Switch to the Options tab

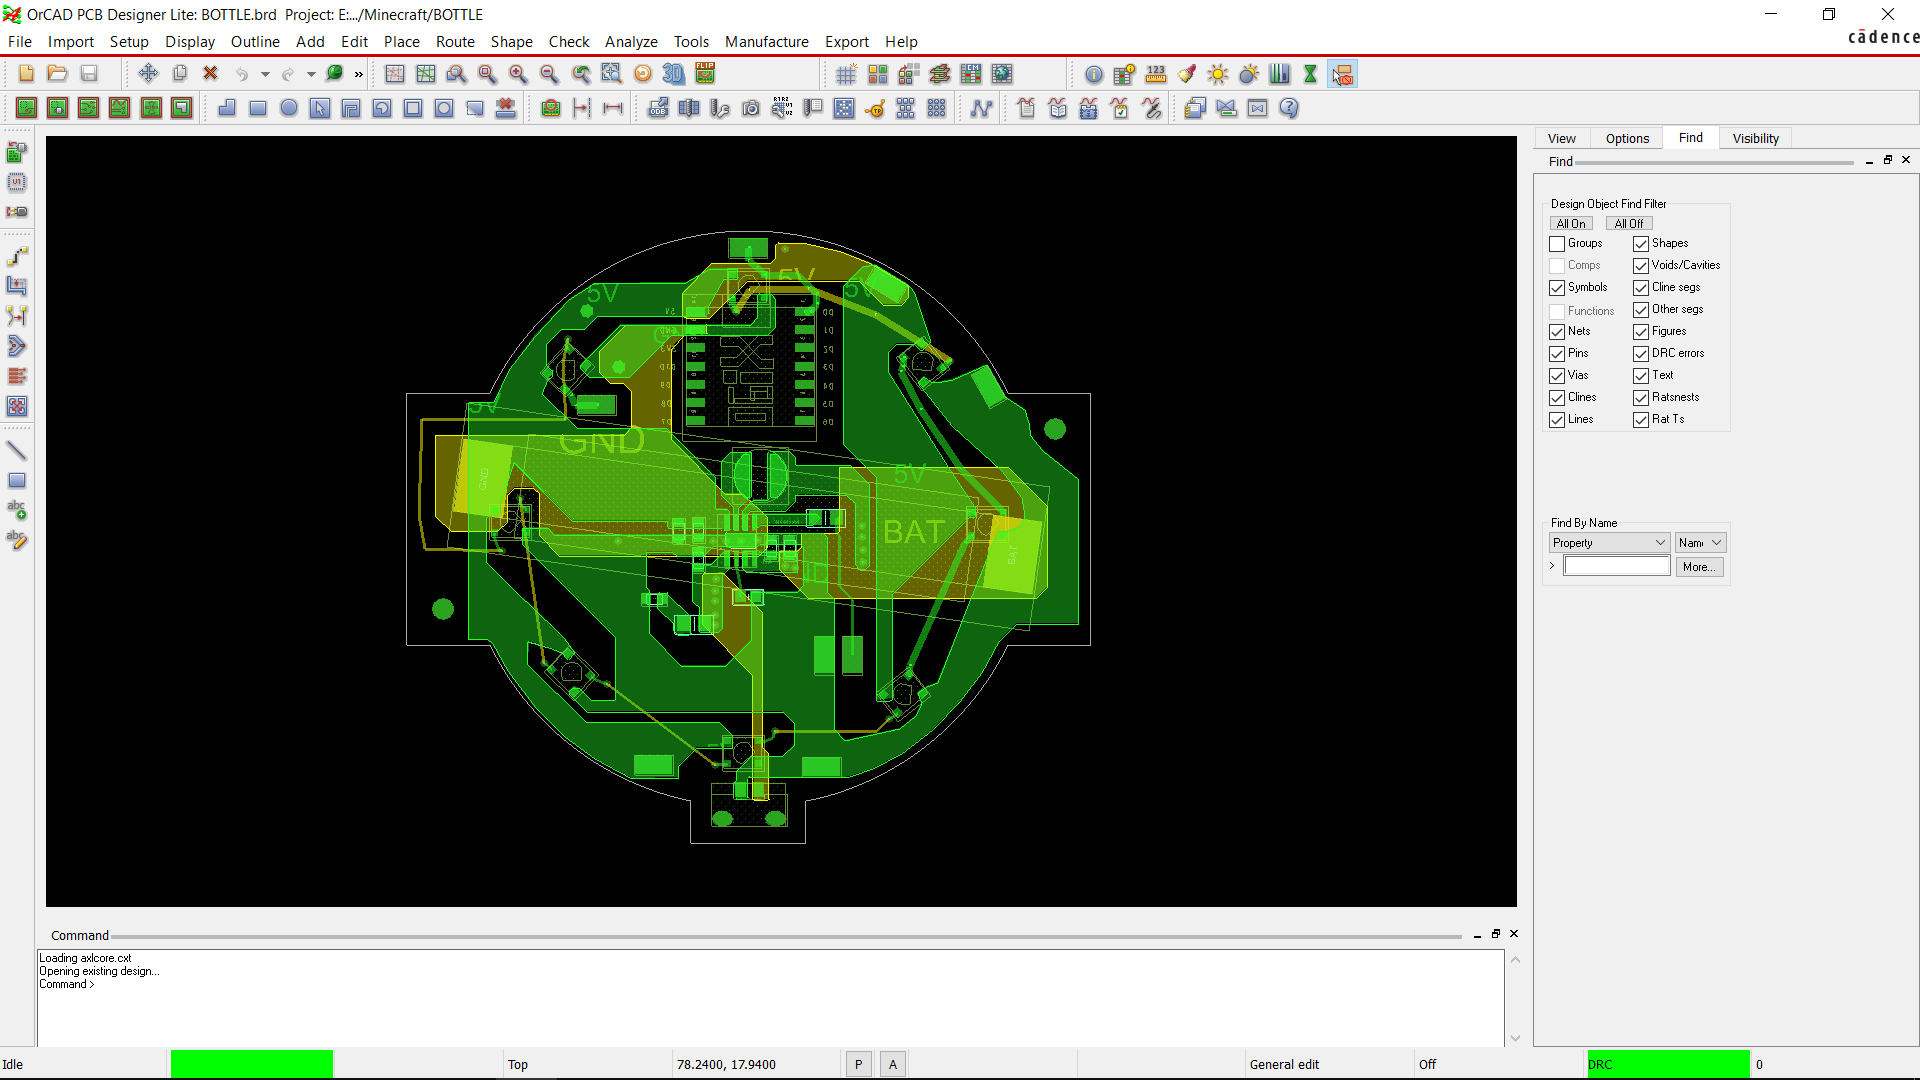coord(1627,139)
